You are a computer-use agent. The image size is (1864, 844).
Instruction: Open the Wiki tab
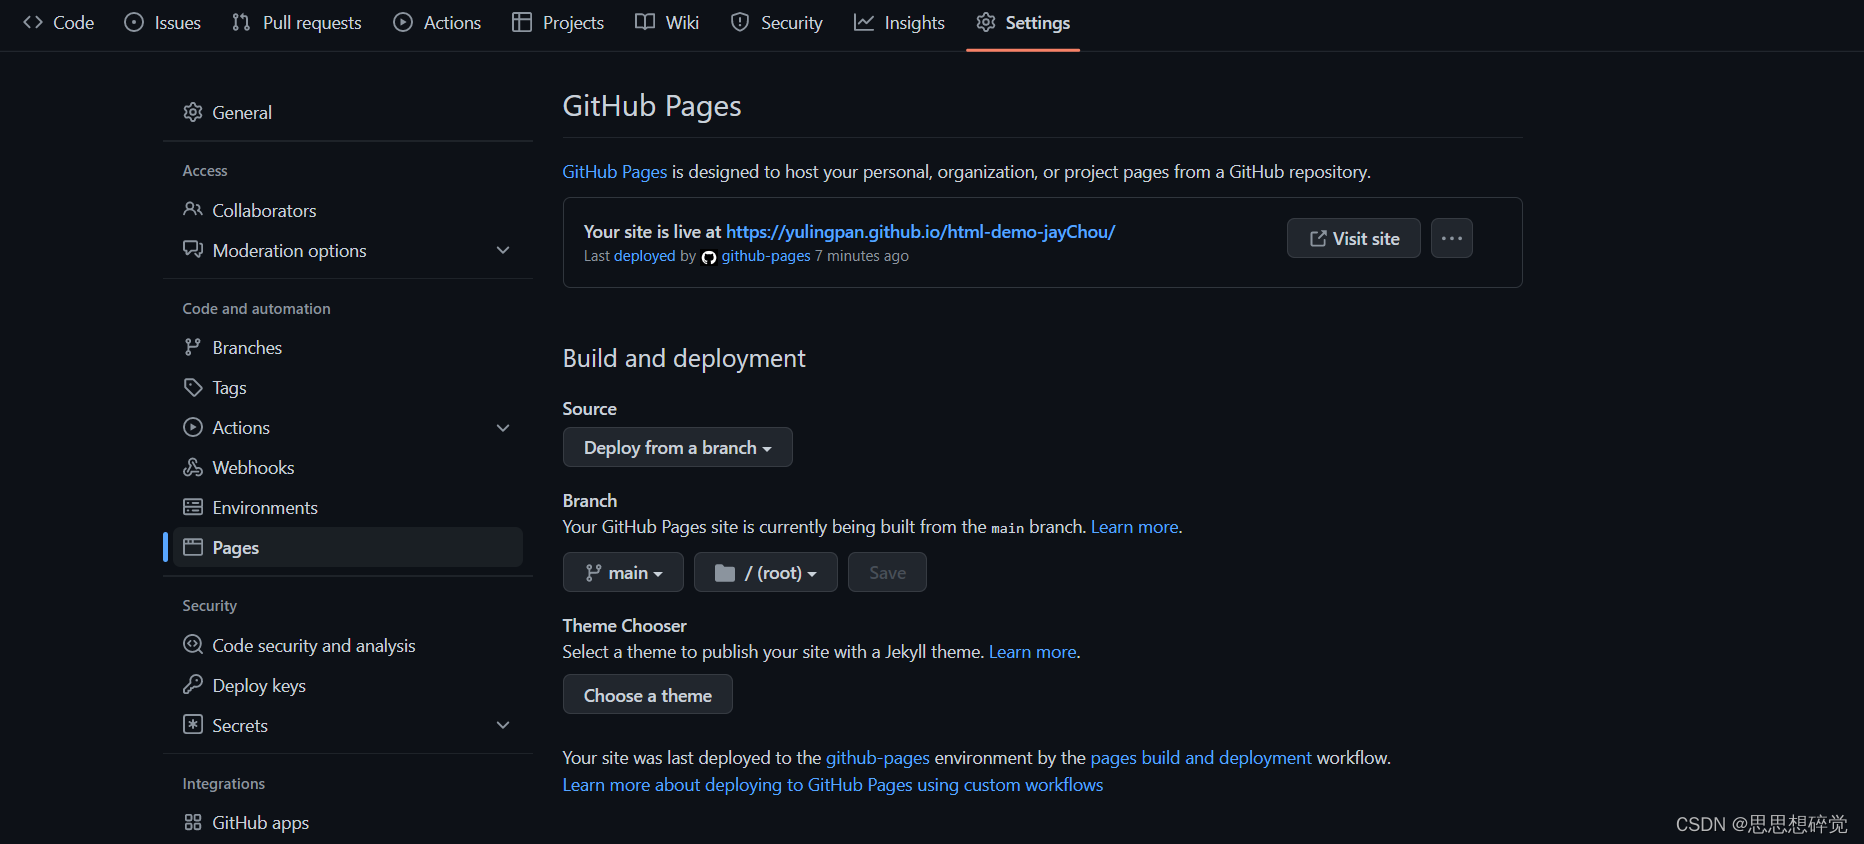[x=667, y=22]
